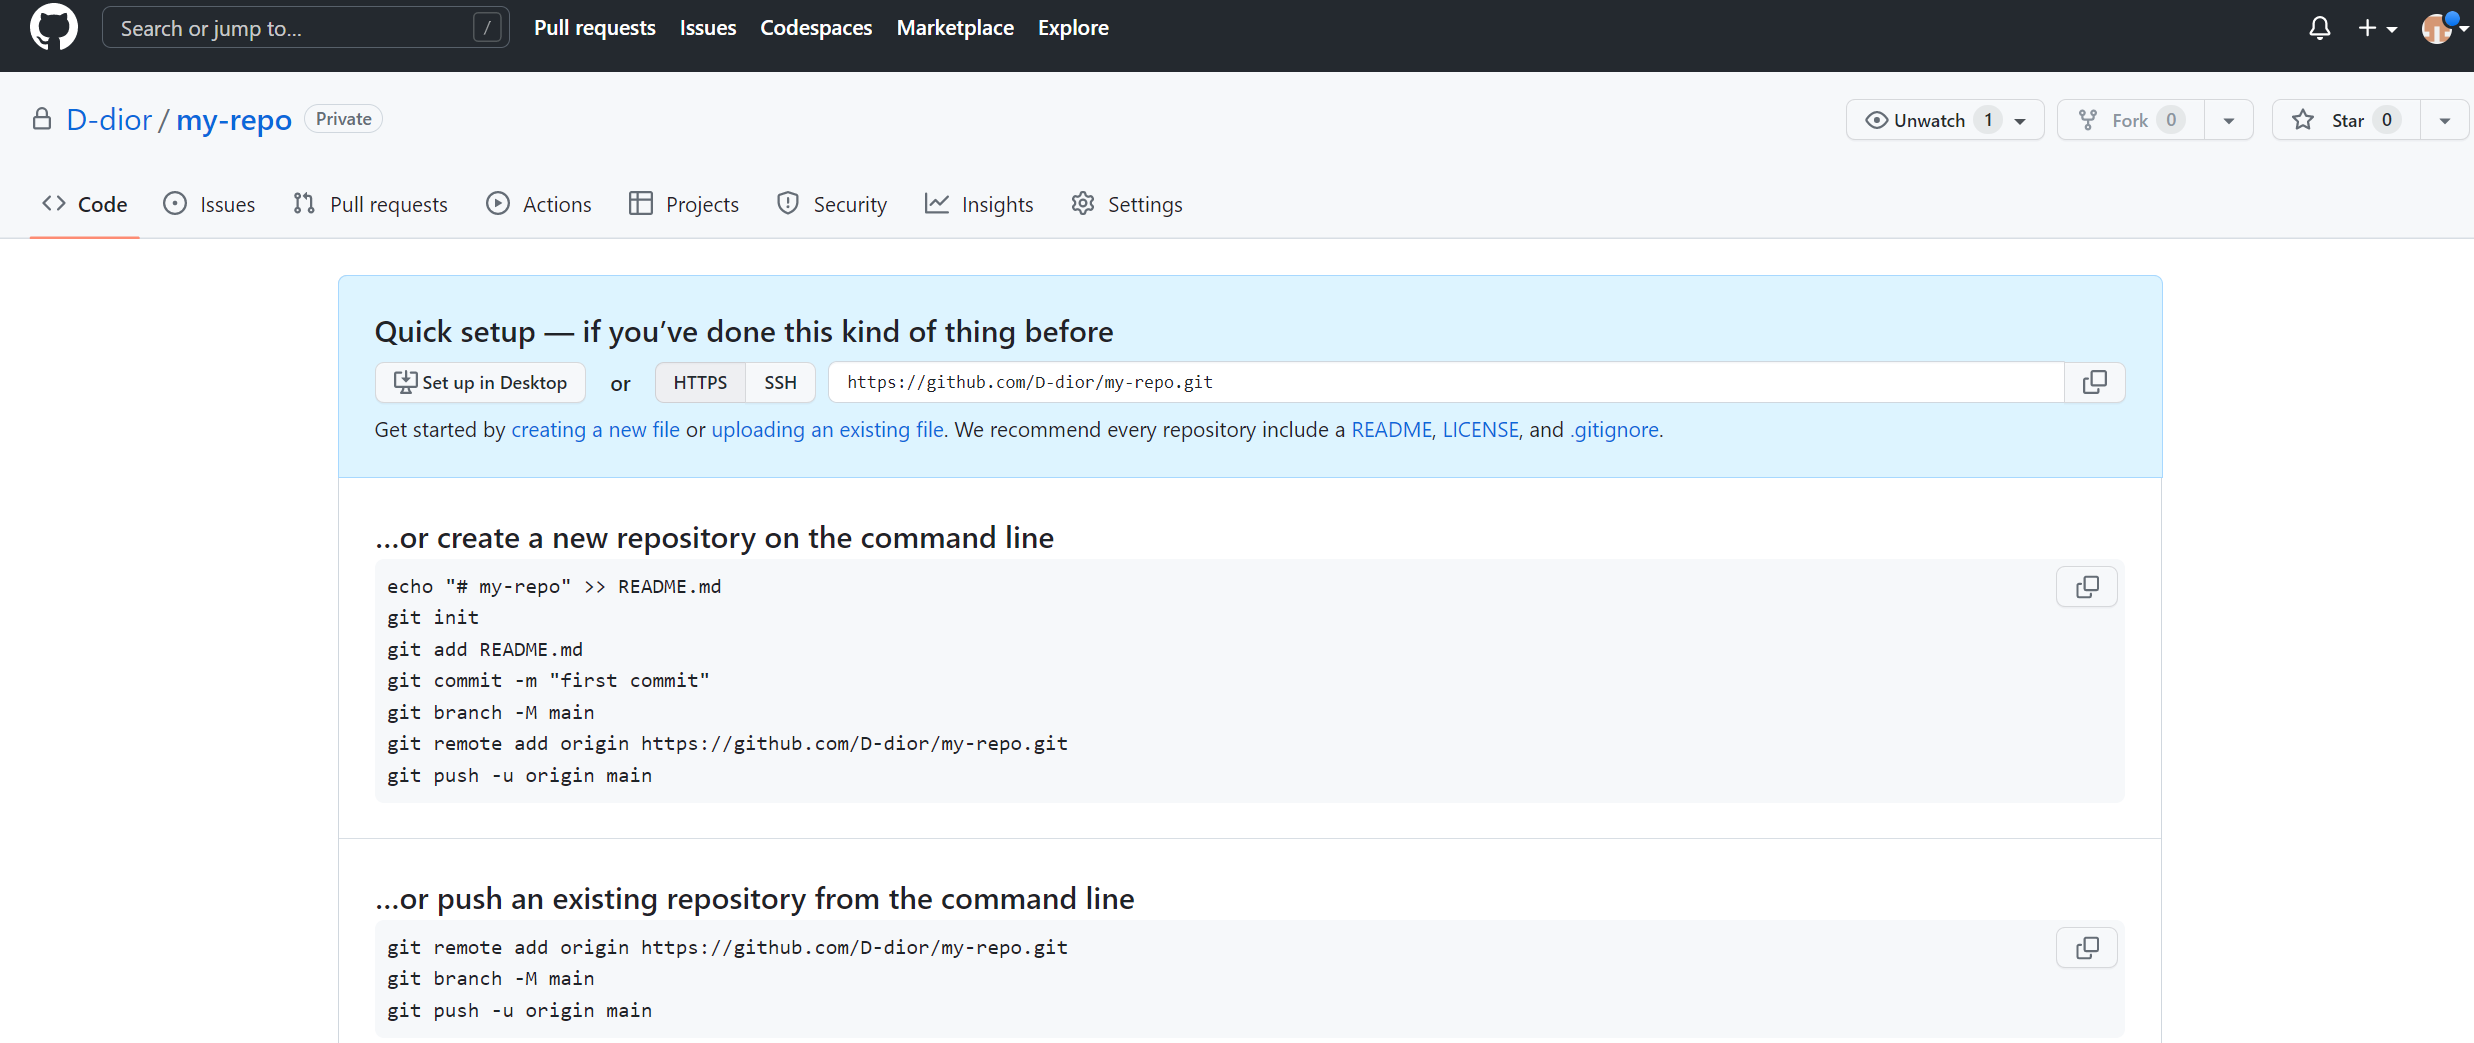Expand the plus create-new menu
Viewport: 2474px width, 1043px height.
(2377, 29)
